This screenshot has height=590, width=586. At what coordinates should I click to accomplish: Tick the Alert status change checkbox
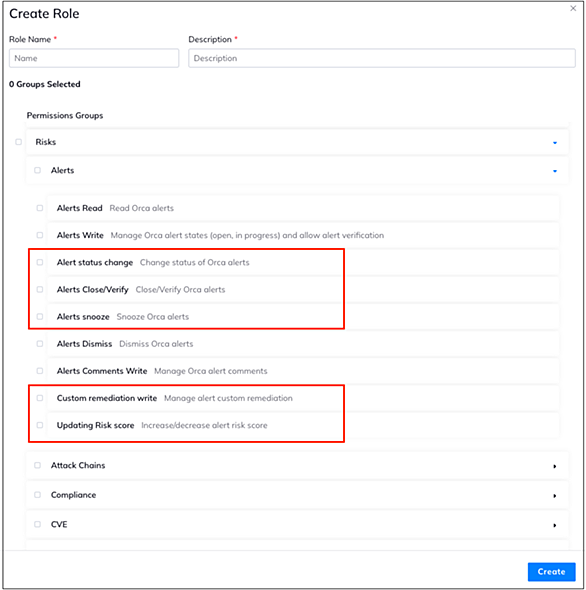(x=40, y=262)
